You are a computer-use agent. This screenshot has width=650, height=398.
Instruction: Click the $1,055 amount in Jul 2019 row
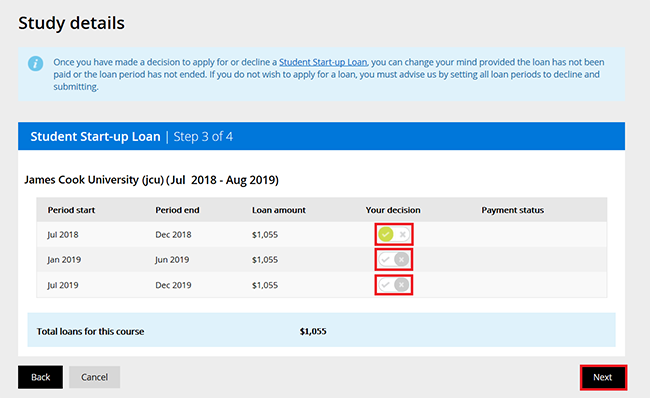265,285
